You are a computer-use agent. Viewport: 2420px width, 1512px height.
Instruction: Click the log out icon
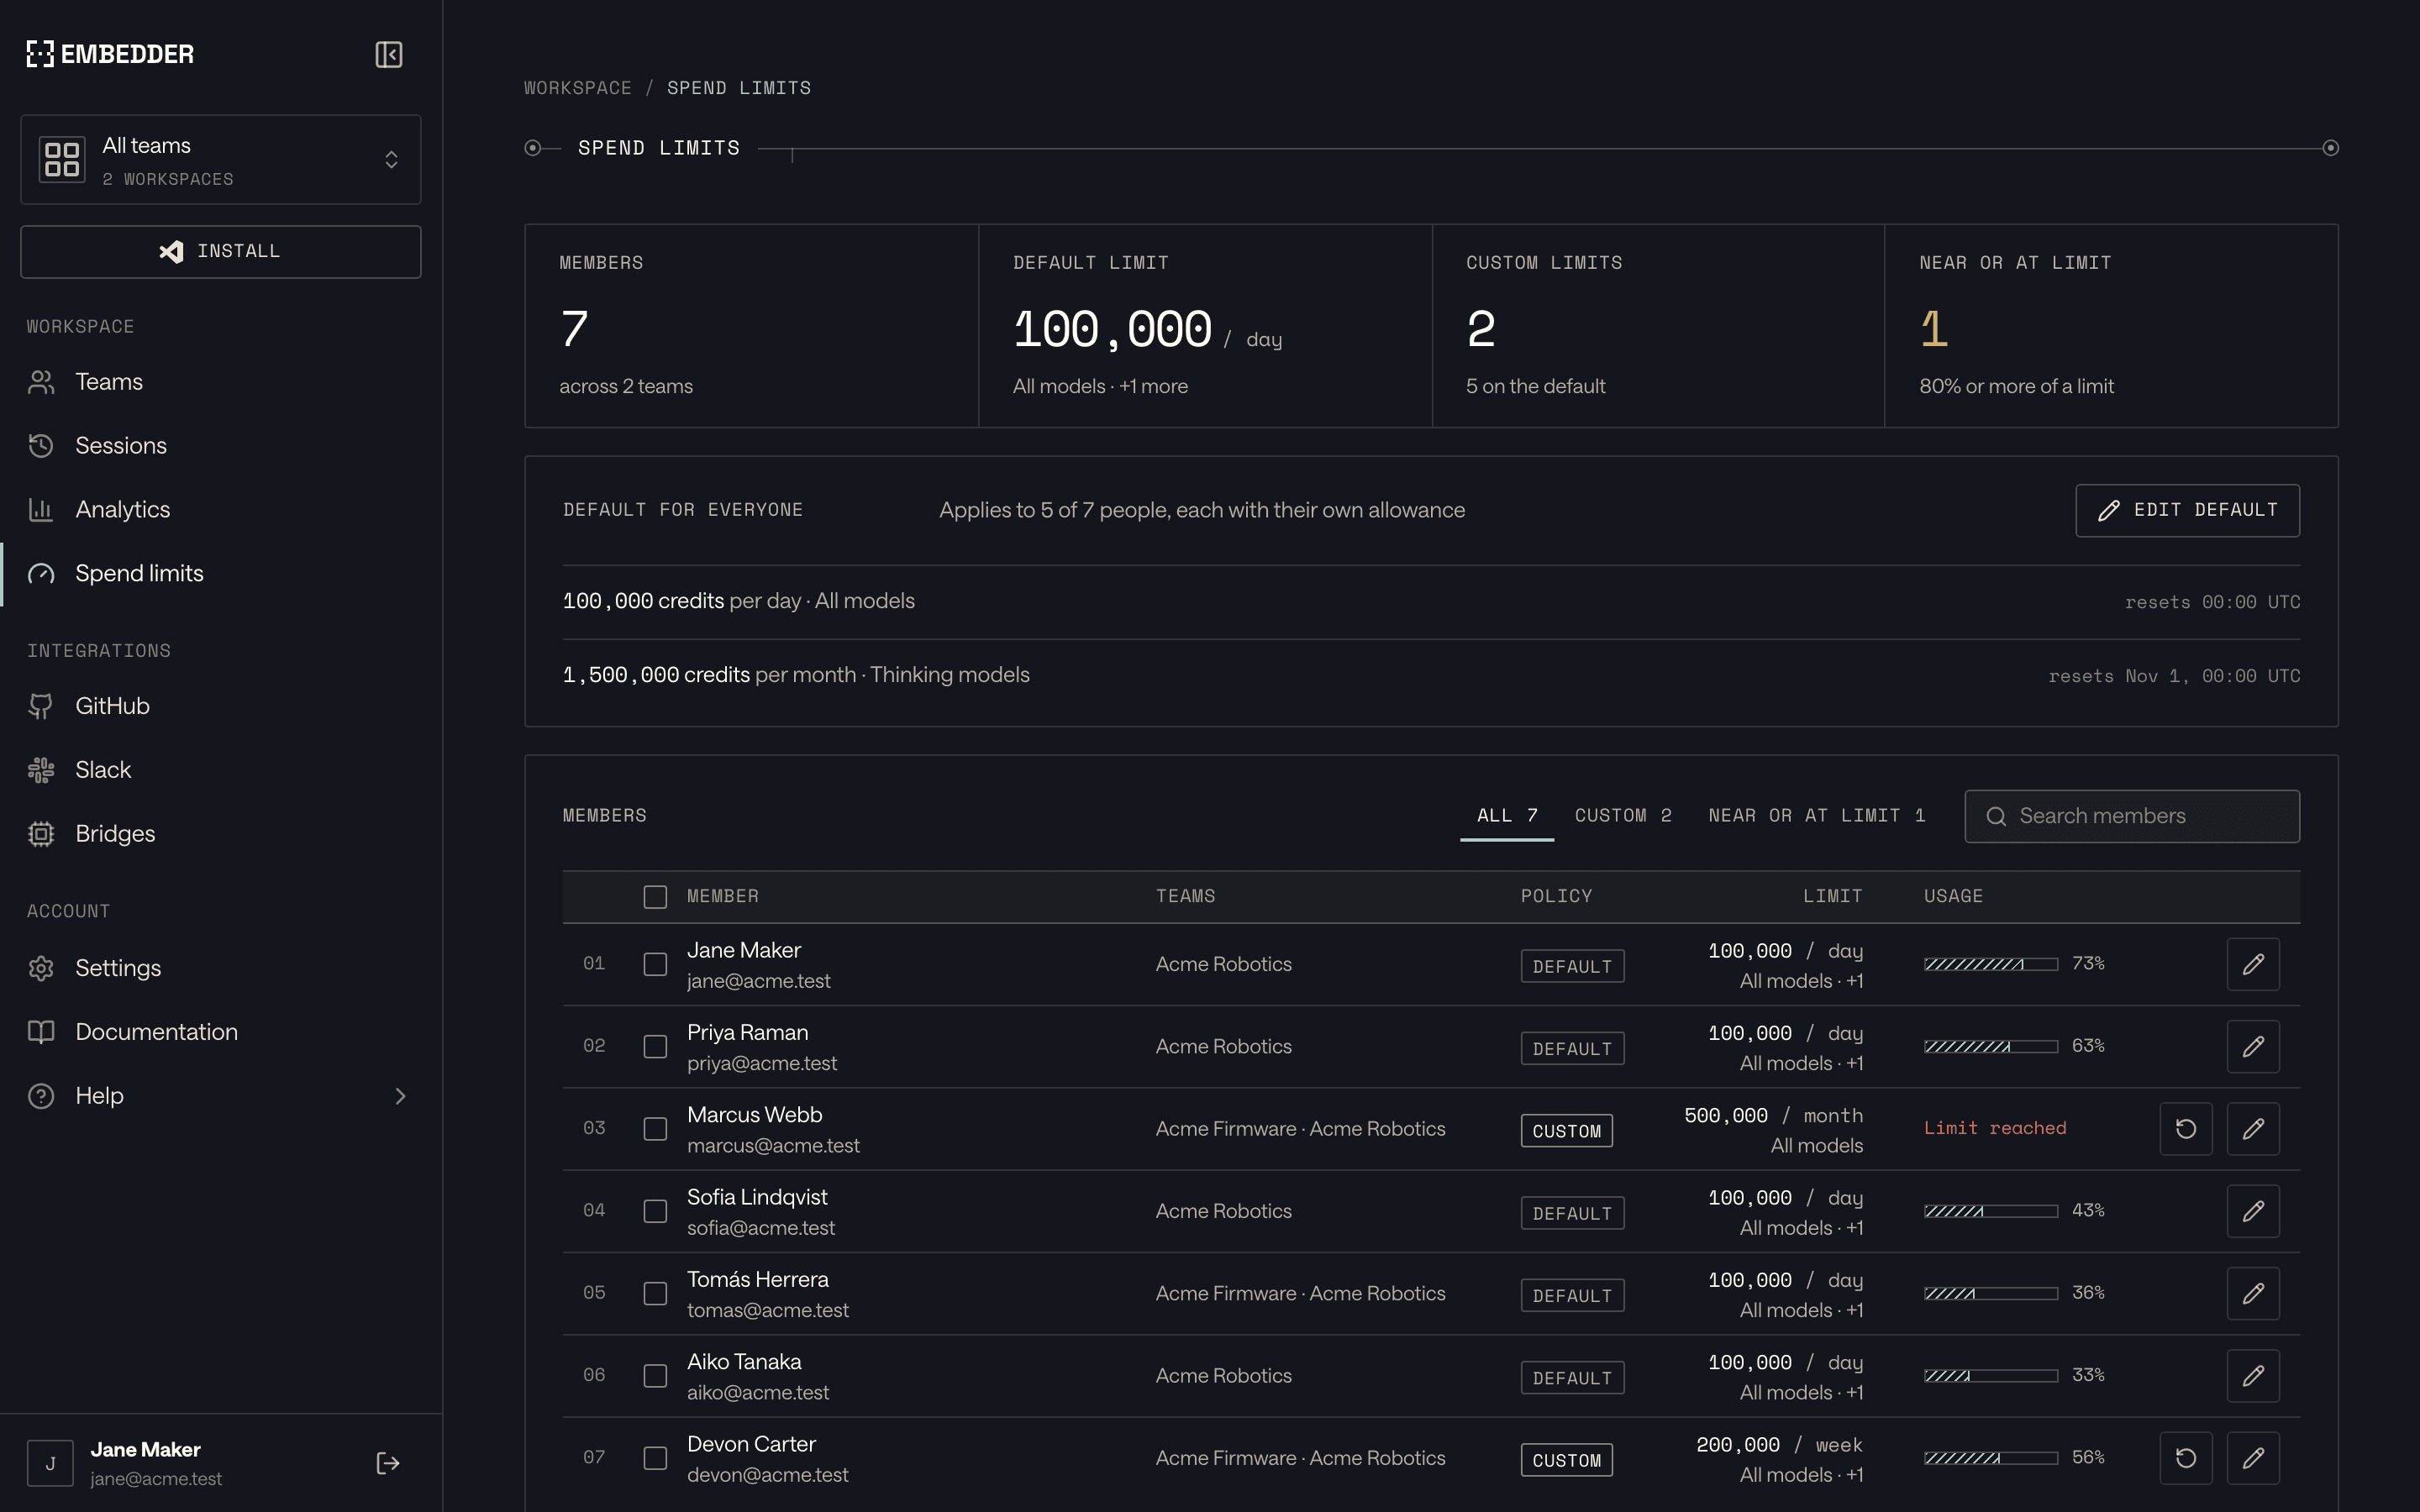[388, 1463]
